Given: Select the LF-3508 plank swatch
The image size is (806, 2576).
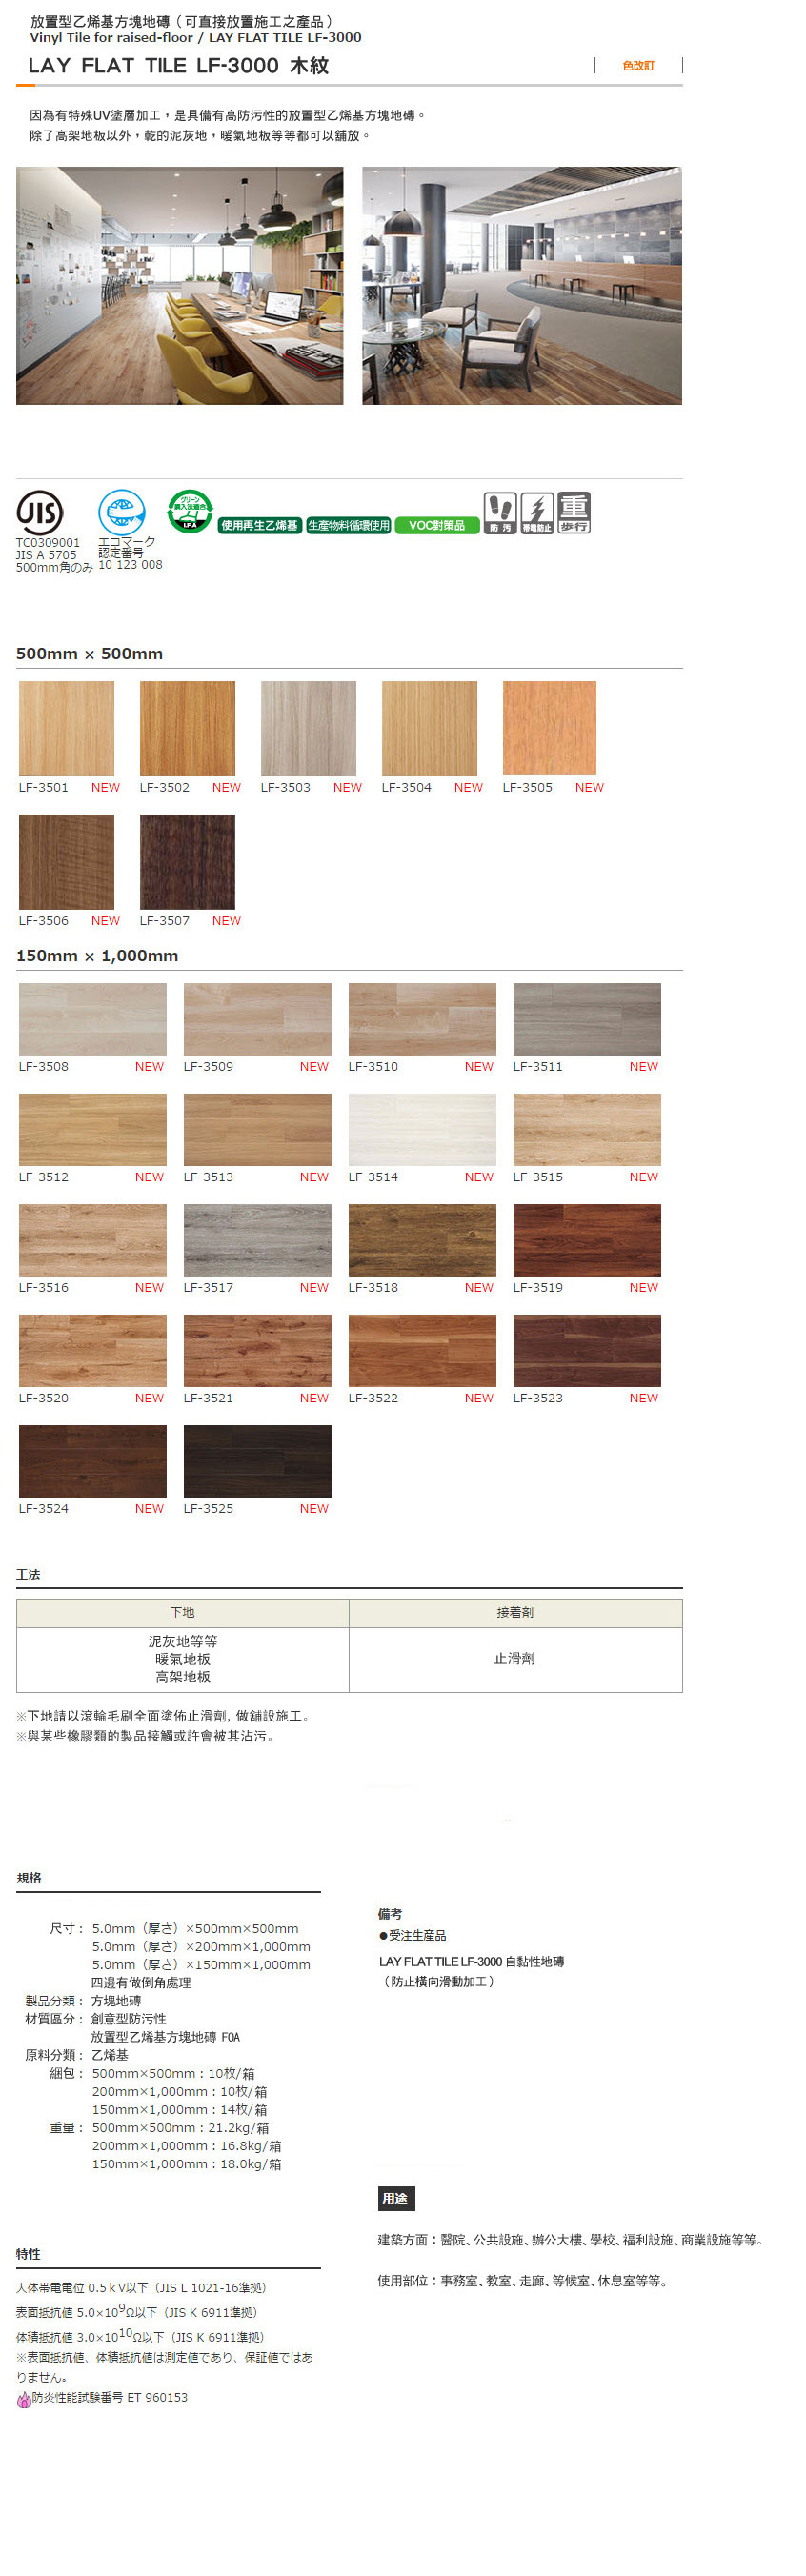Looking at the screenshot, I should pyautogui.click(x=93, y=1019).
